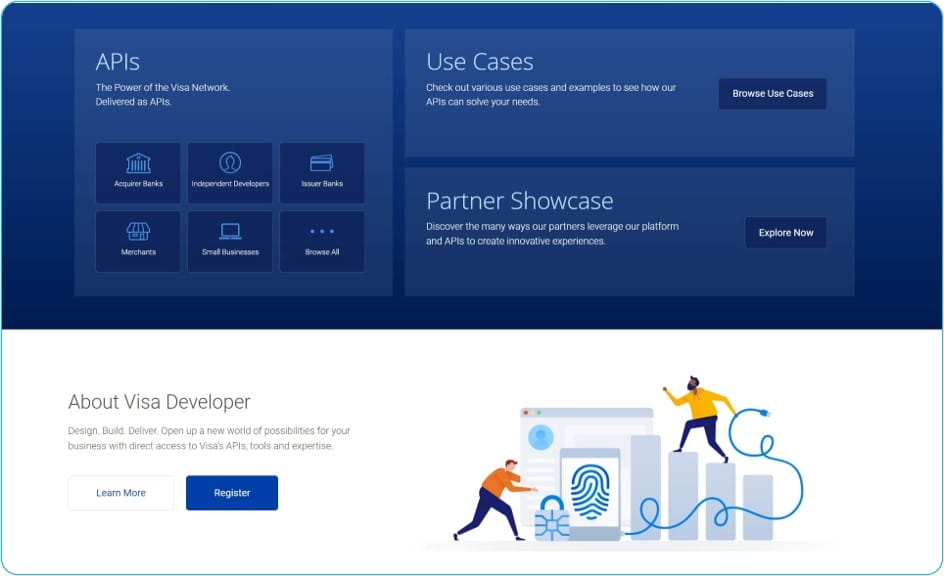This screenshot has height=576, width=944.
Task: Click the APIs section heading
Action: 118,62
